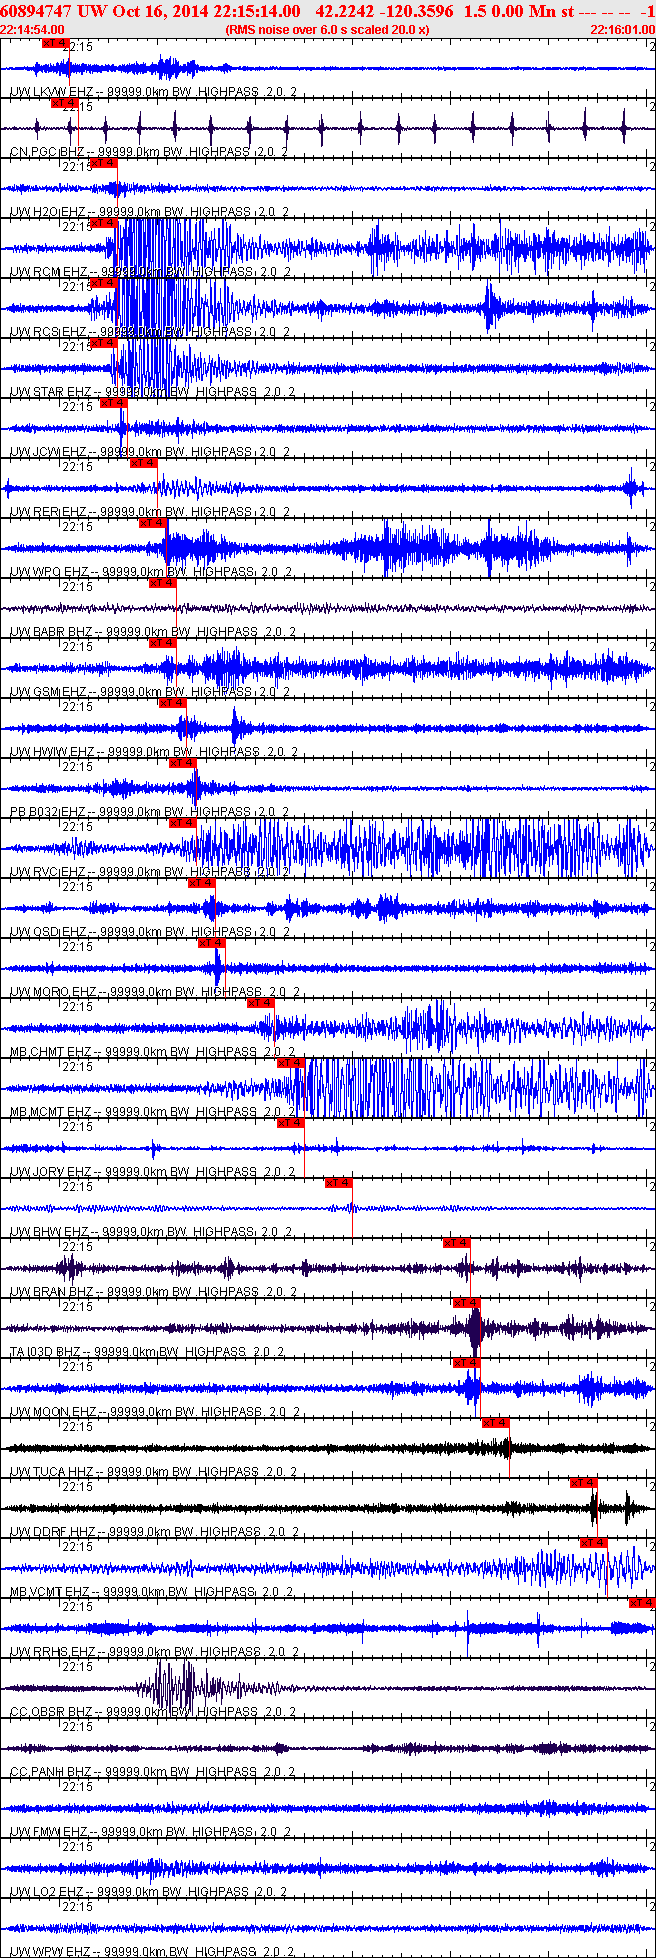Select the 'UW.RVC EHZ' station label
The height and width of the screenshot is (1958, 656).
[x=48, y=872]
